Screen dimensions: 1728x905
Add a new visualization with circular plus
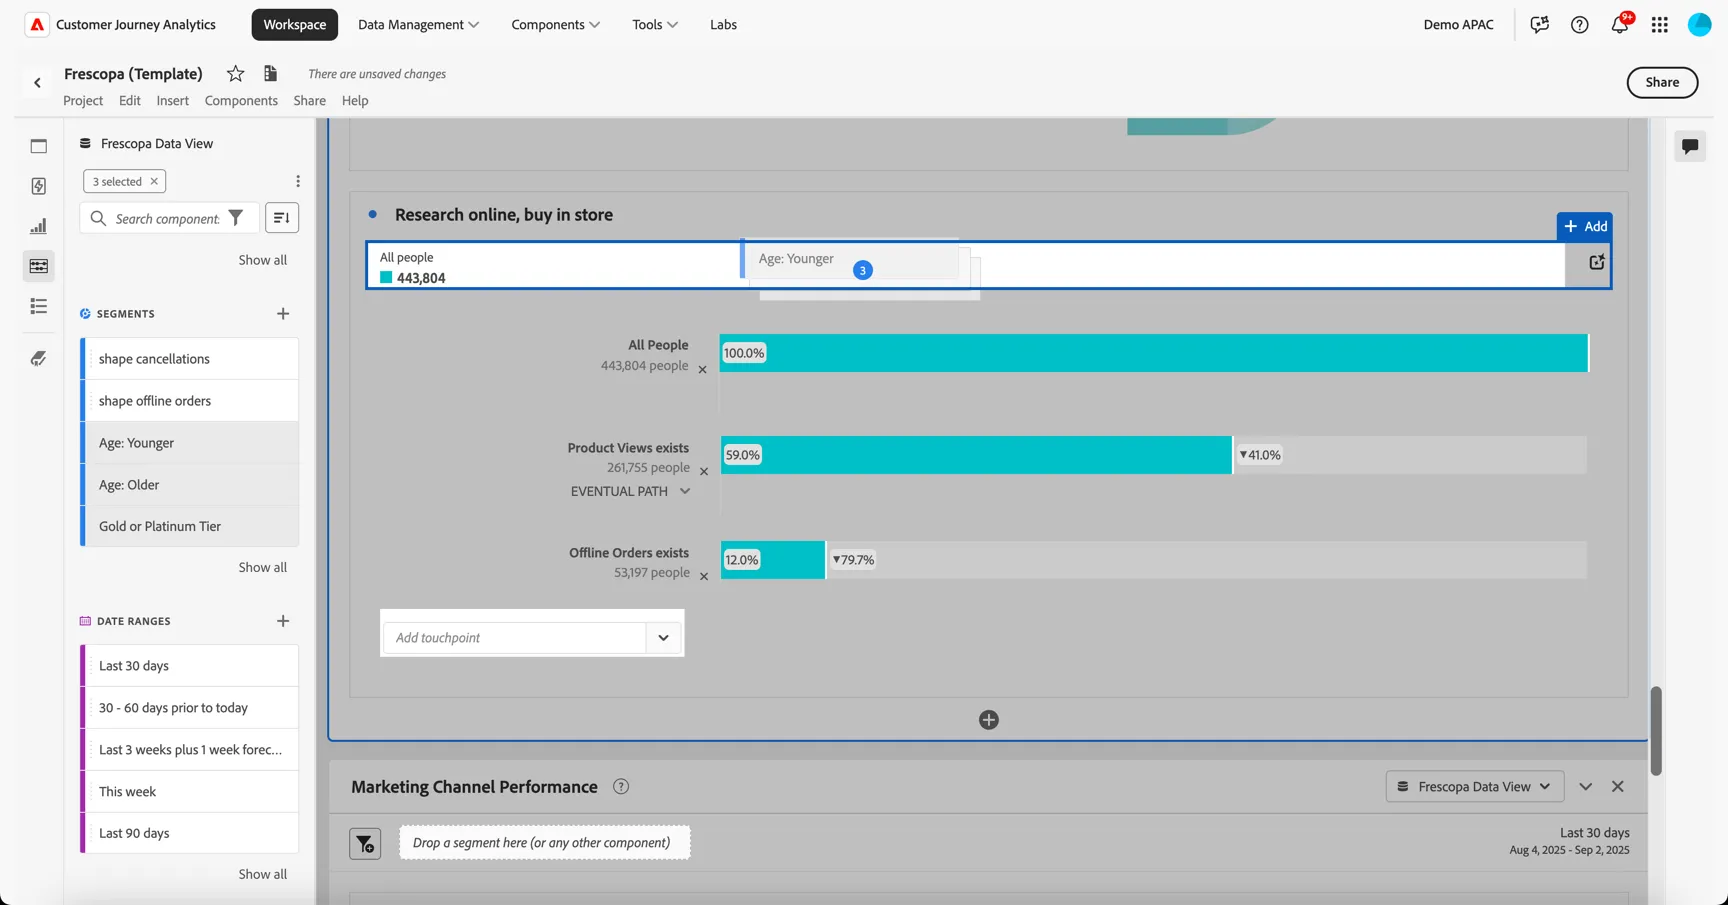989,720
